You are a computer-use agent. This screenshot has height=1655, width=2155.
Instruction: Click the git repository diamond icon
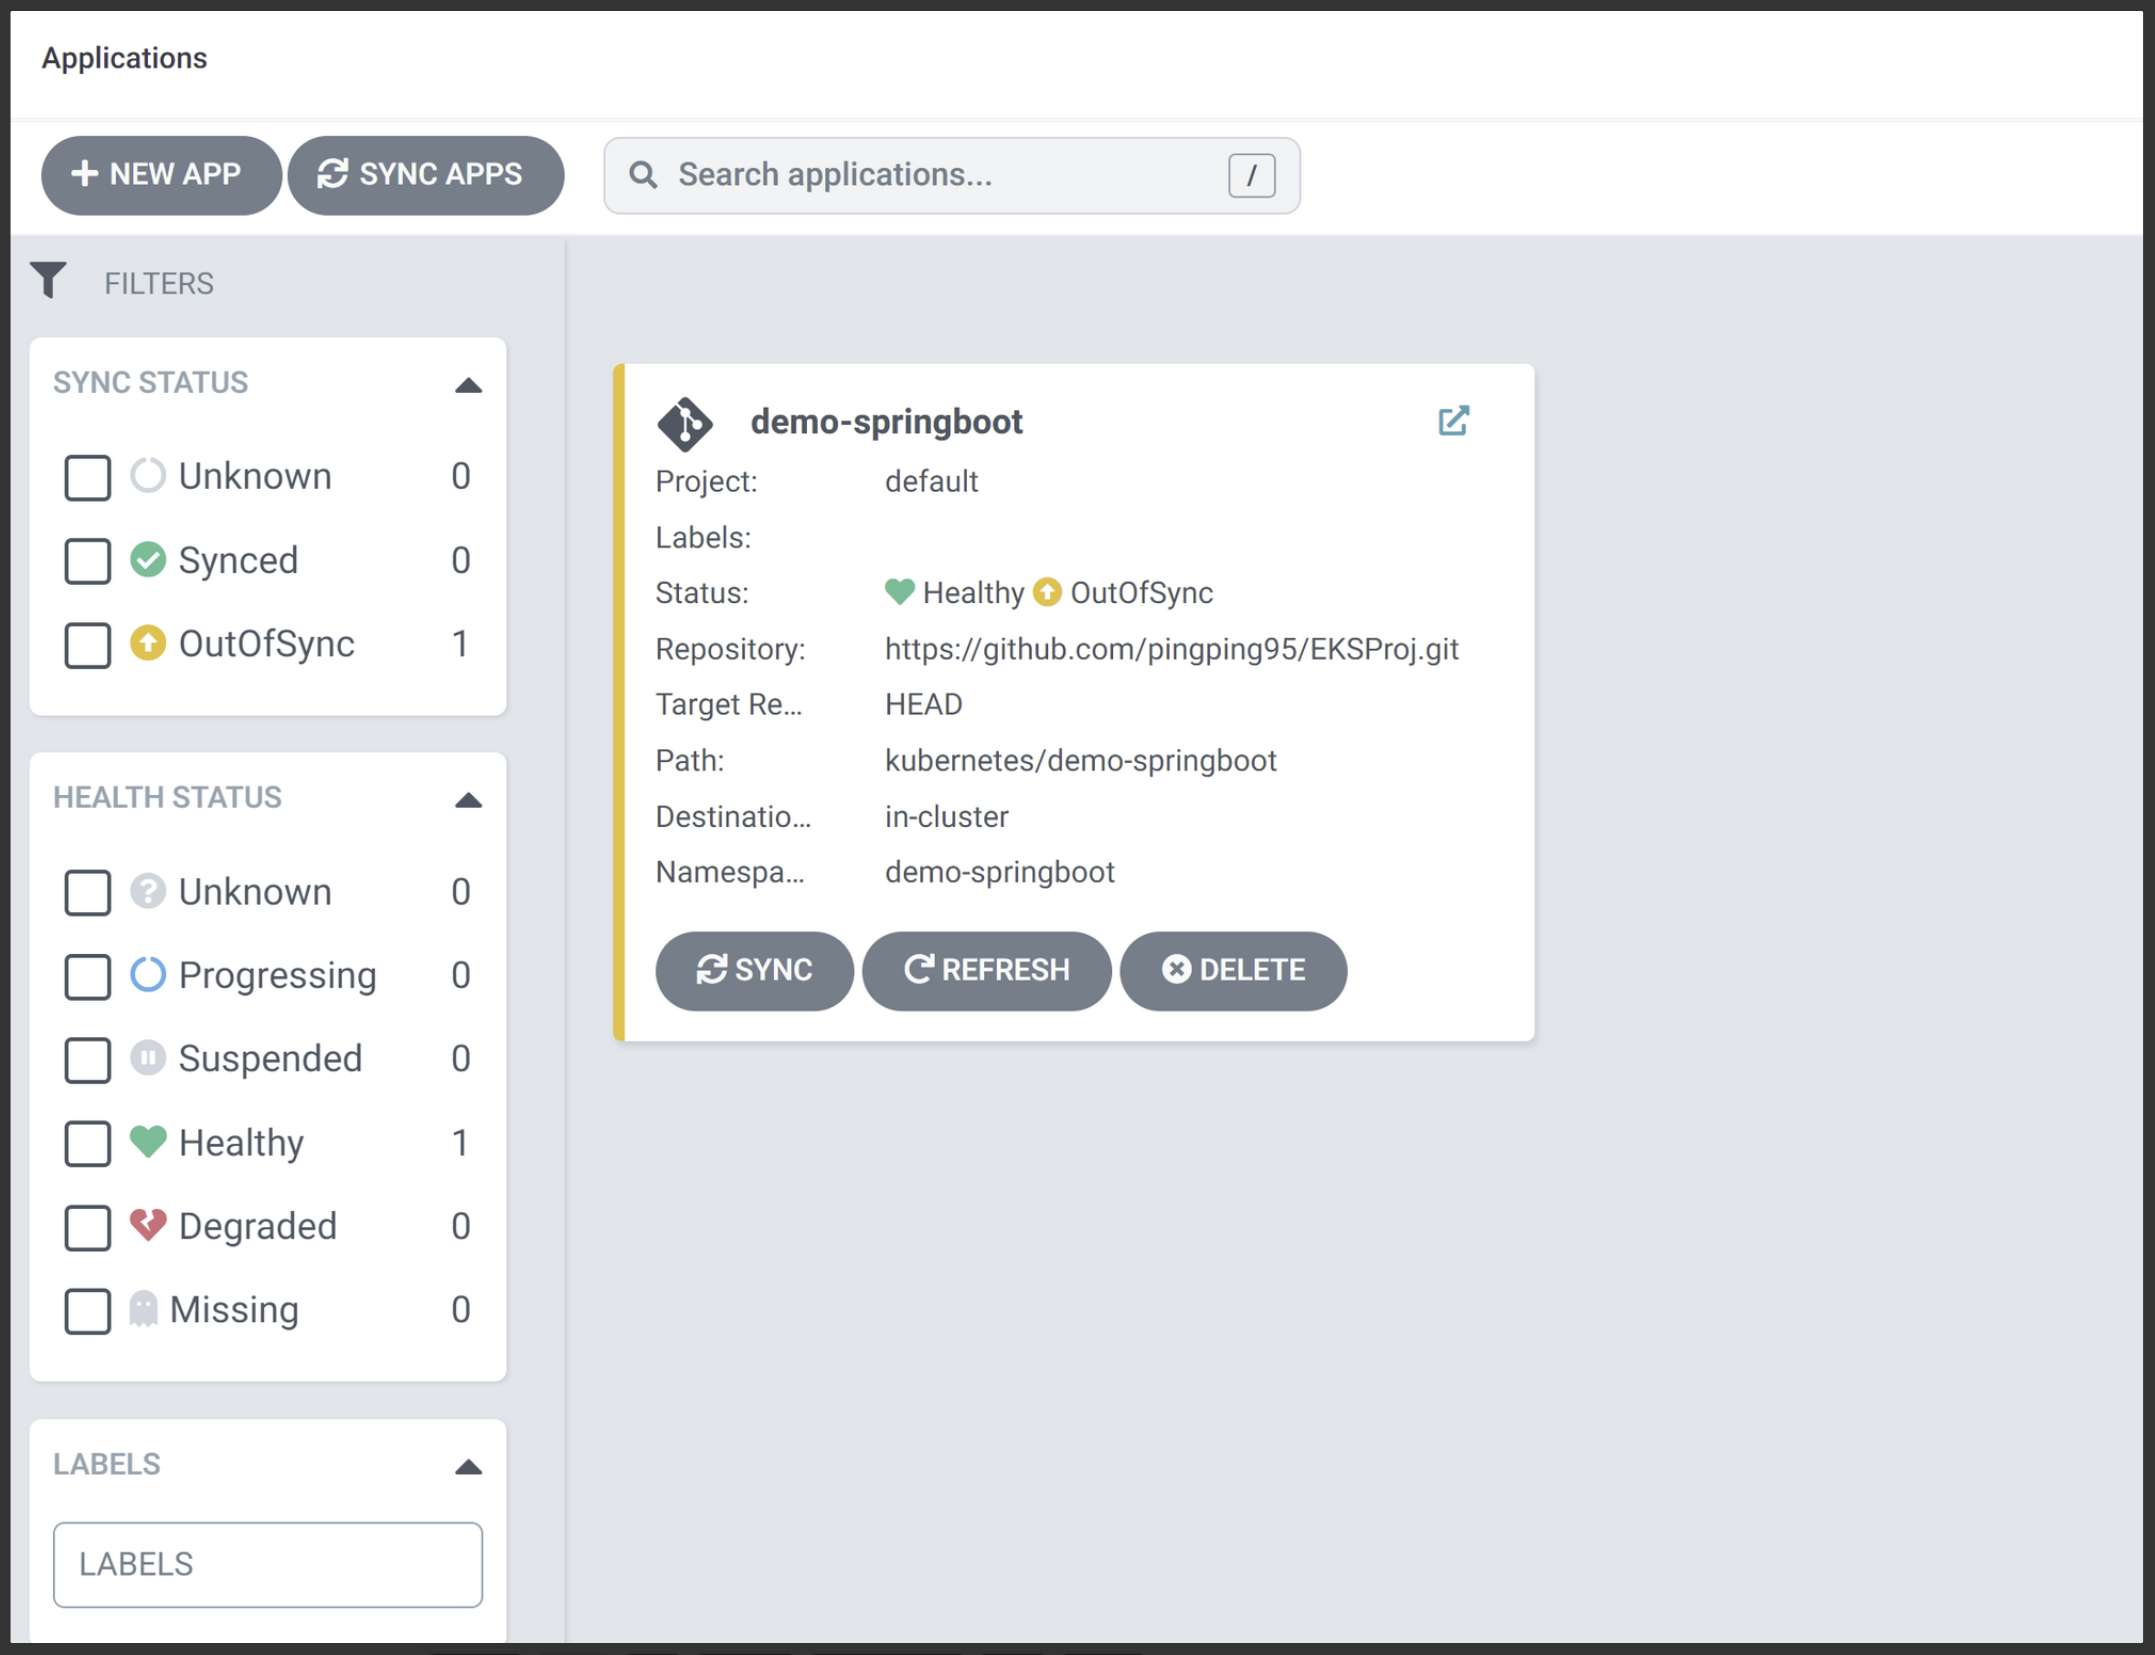685,423
